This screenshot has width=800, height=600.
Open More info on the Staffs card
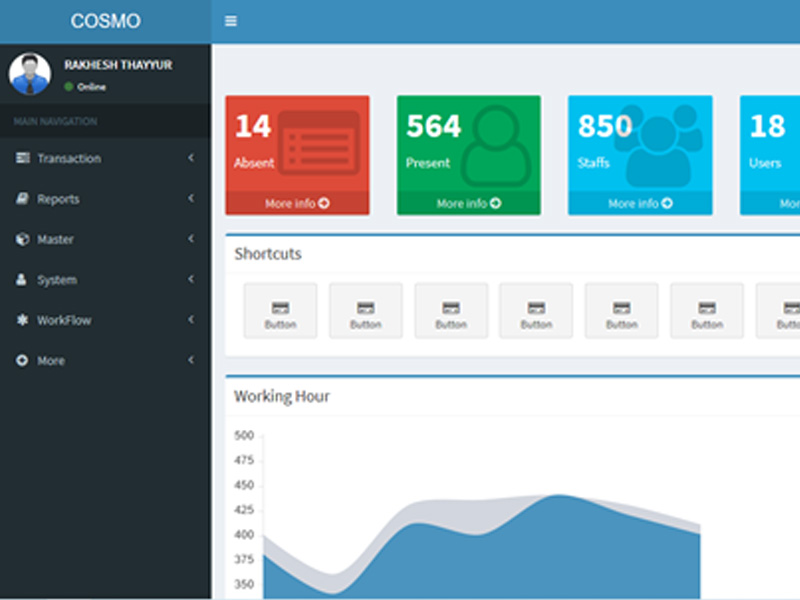tap(640, 204)
